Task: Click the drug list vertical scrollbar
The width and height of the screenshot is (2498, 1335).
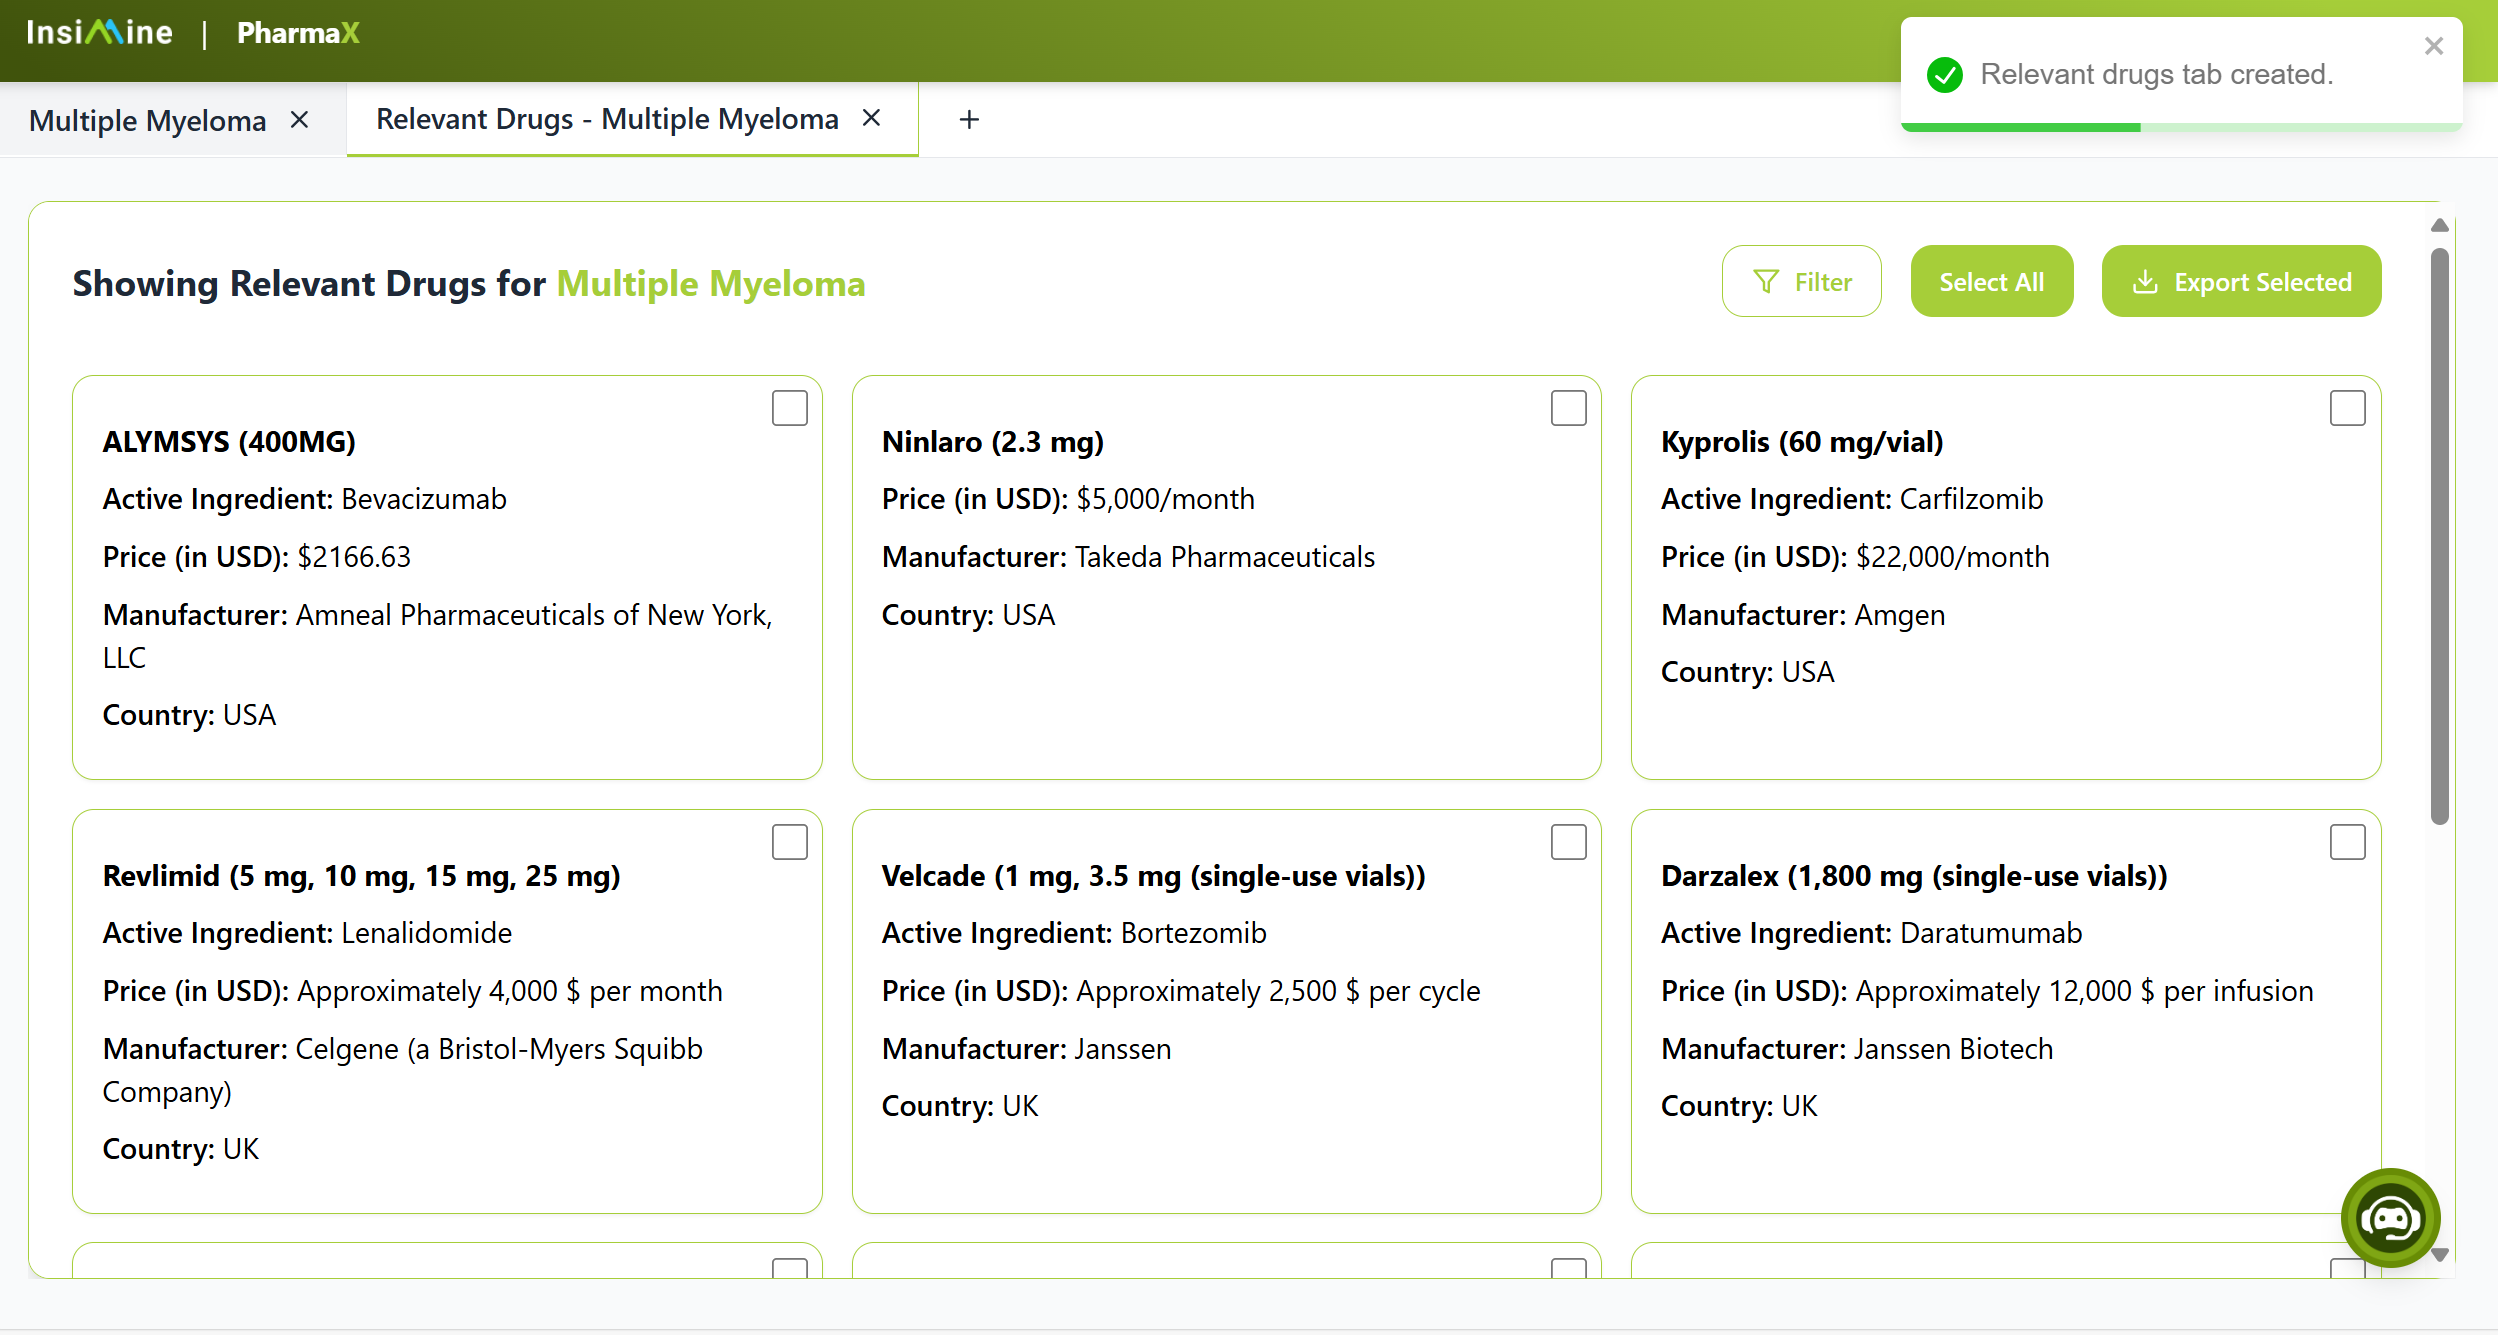Action: pos(2439,536)
